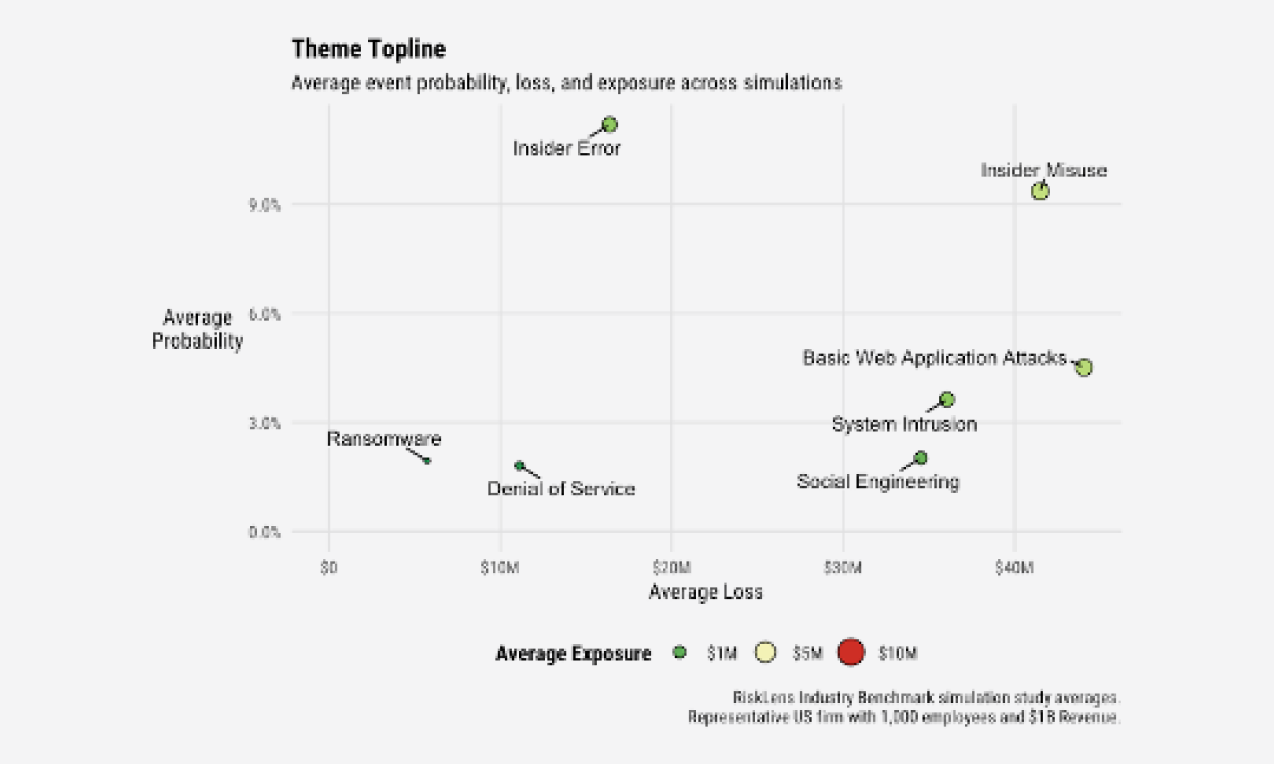Image resolution: width=1274 pixels, height=764 pixels.
Task: Click the green $1M exposure legend circle
Action: 680,653
